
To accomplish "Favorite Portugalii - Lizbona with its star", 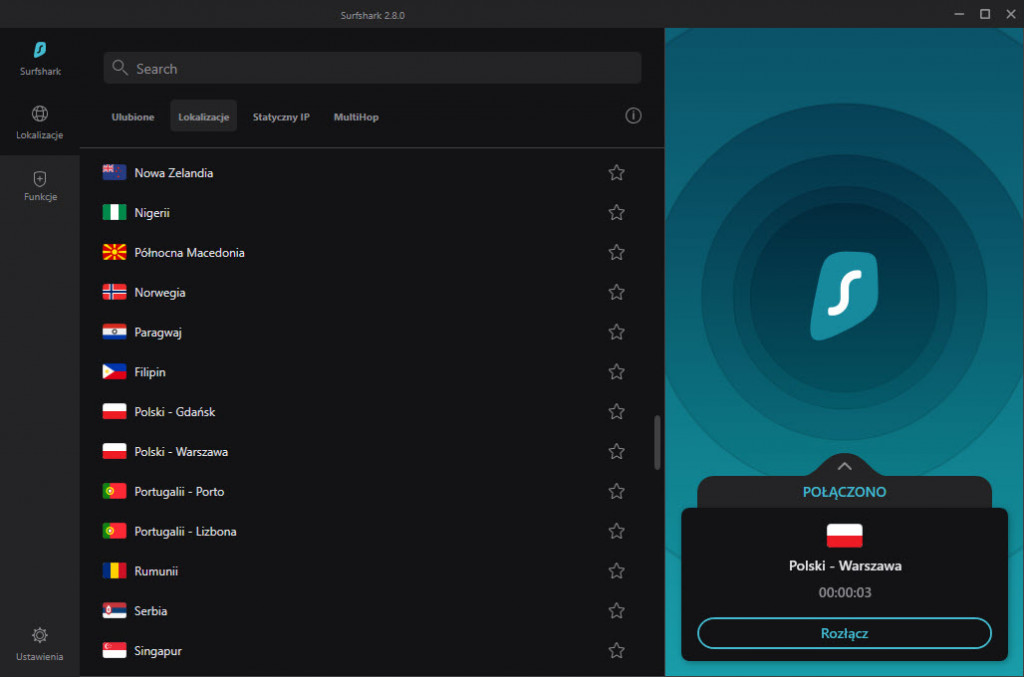I will tap(616, 531).
